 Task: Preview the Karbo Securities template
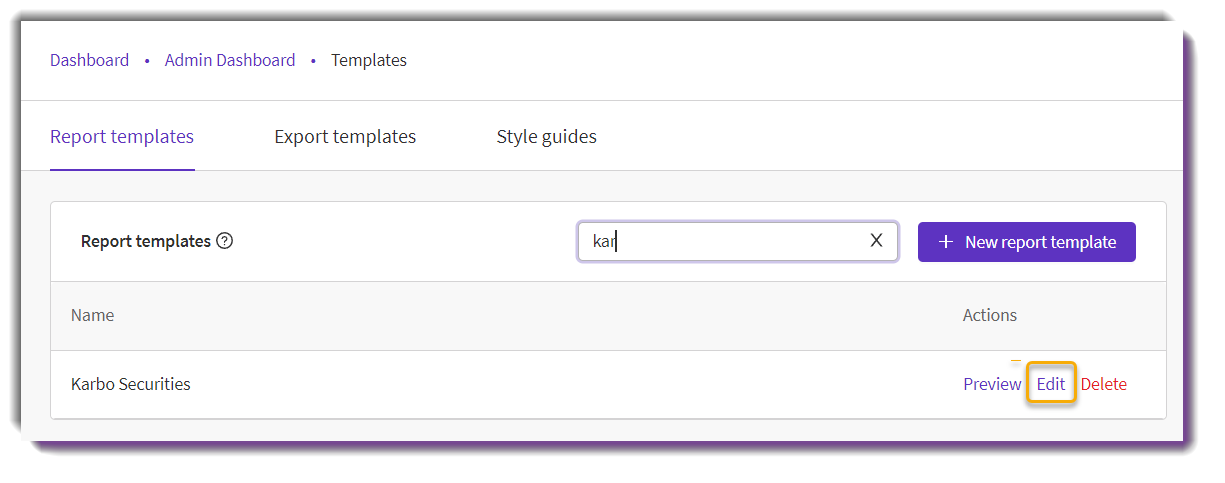992,384
